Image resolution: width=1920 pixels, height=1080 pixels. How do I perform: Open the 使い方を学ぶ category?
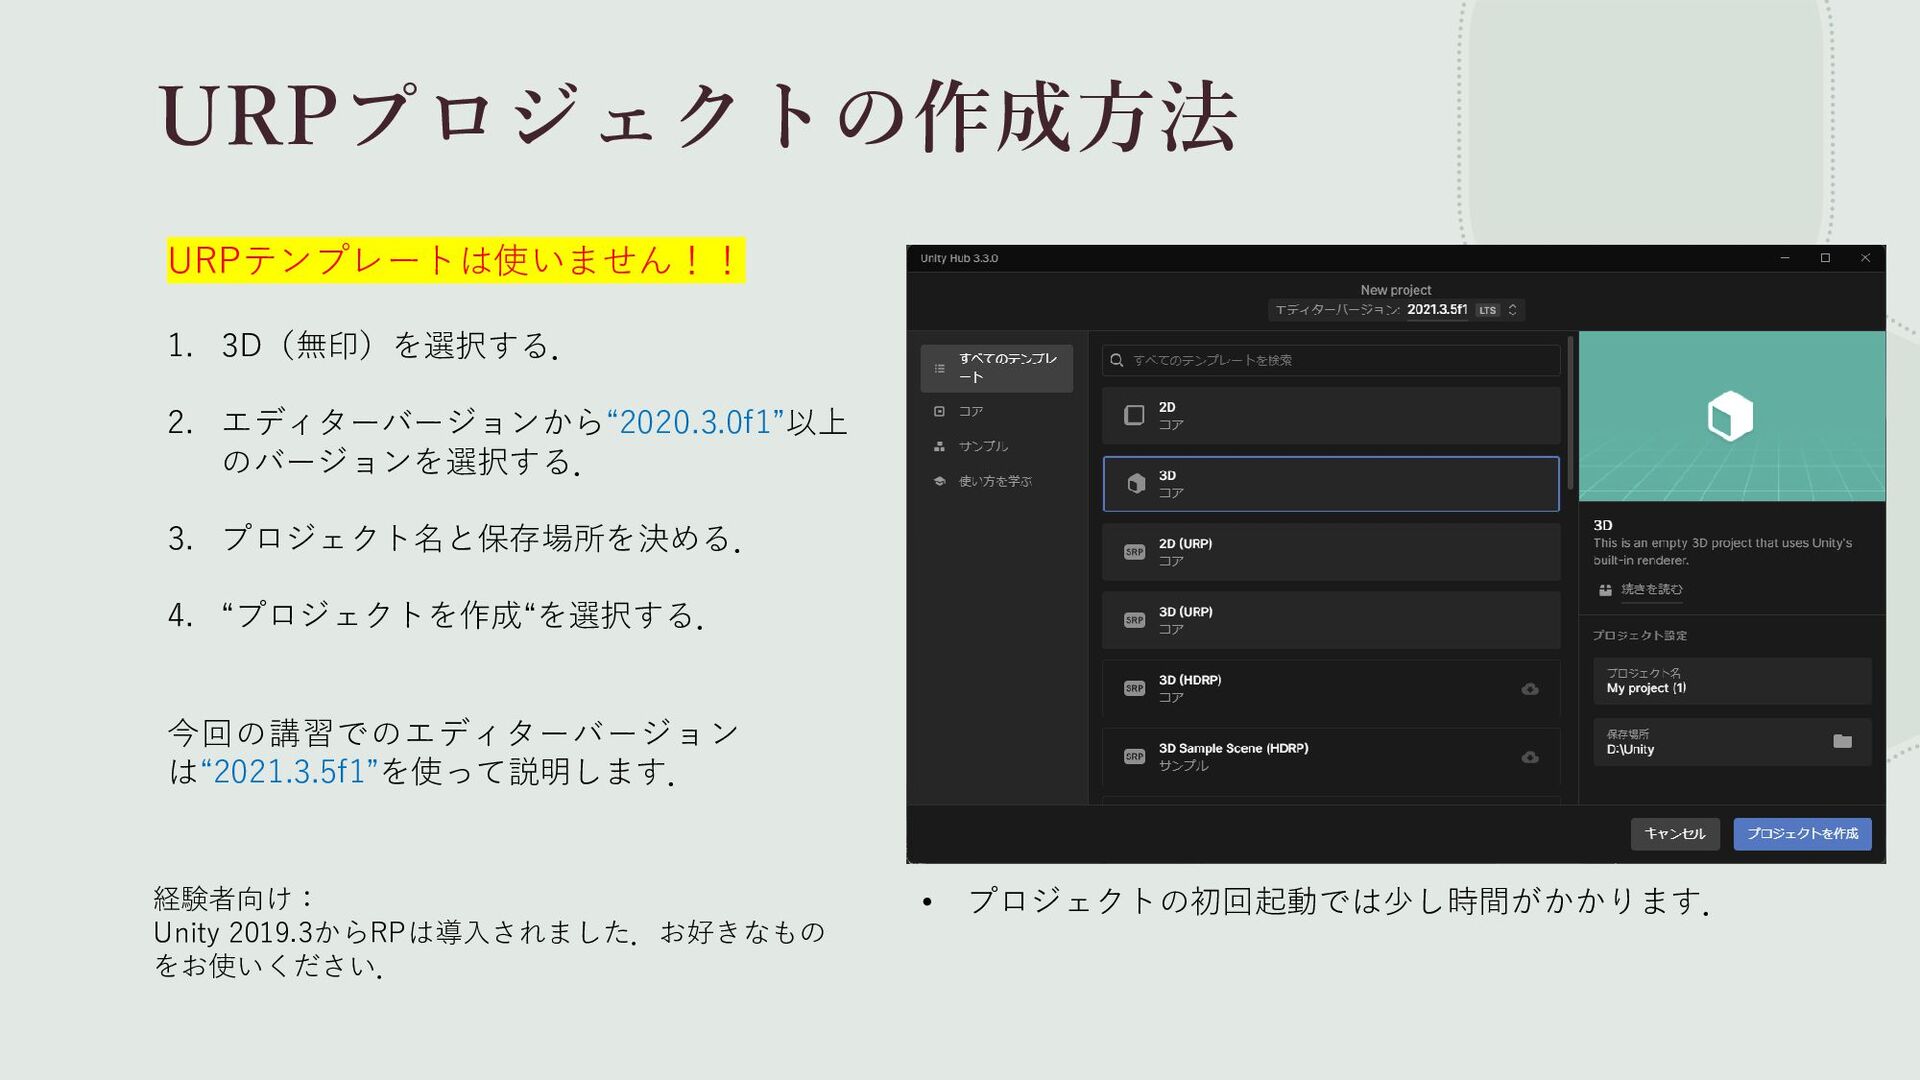pos(995,481)
